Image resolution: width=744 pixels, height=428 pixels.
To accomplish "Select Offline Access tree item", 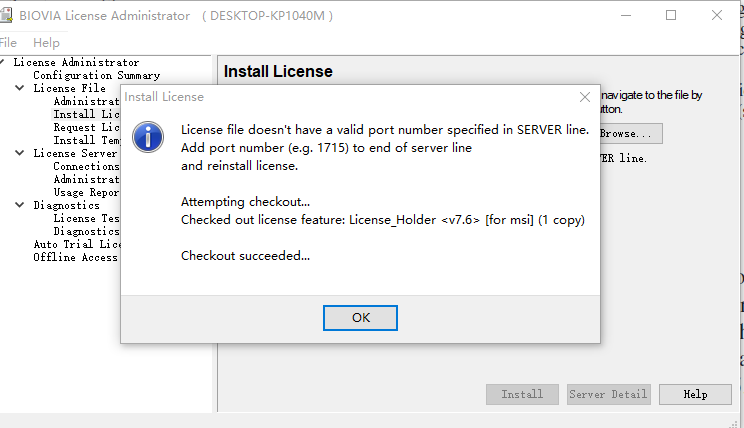I will coord(75,257).
